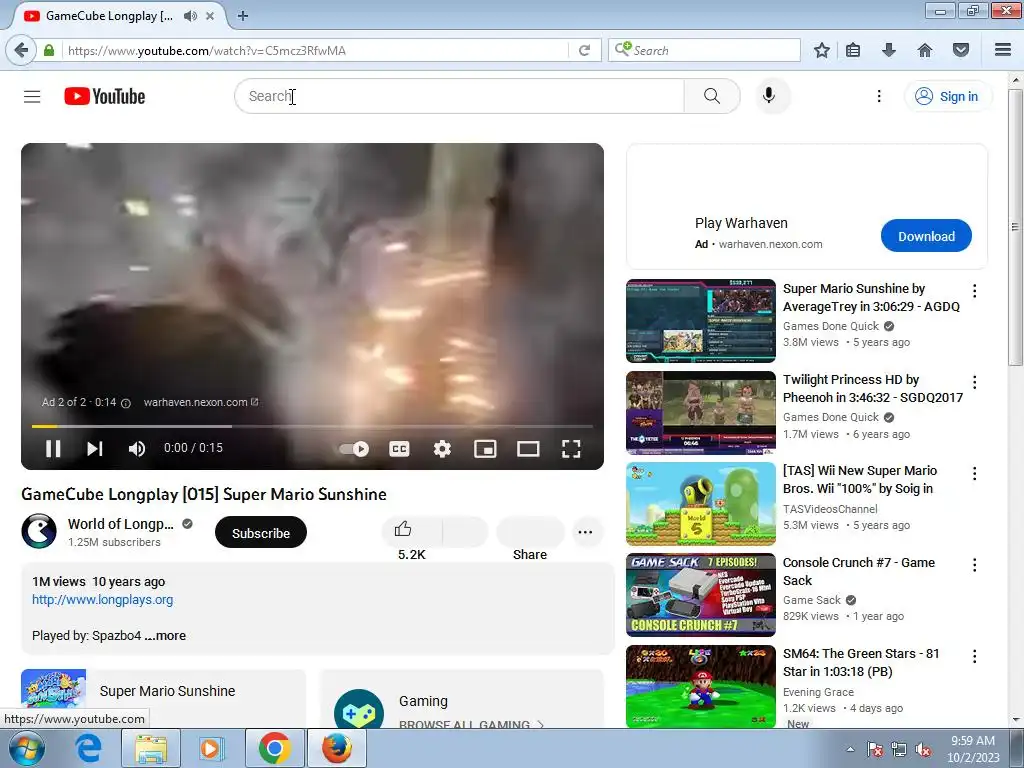Switch to theater mode
The image size is (1024, 768).
point(528,449)
